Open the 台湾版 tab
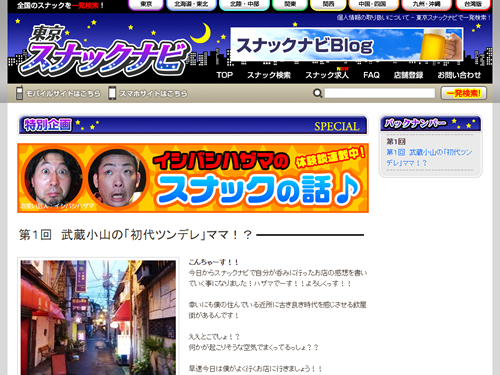The height and width of the screenshot is (375, 500). point(473,4)
